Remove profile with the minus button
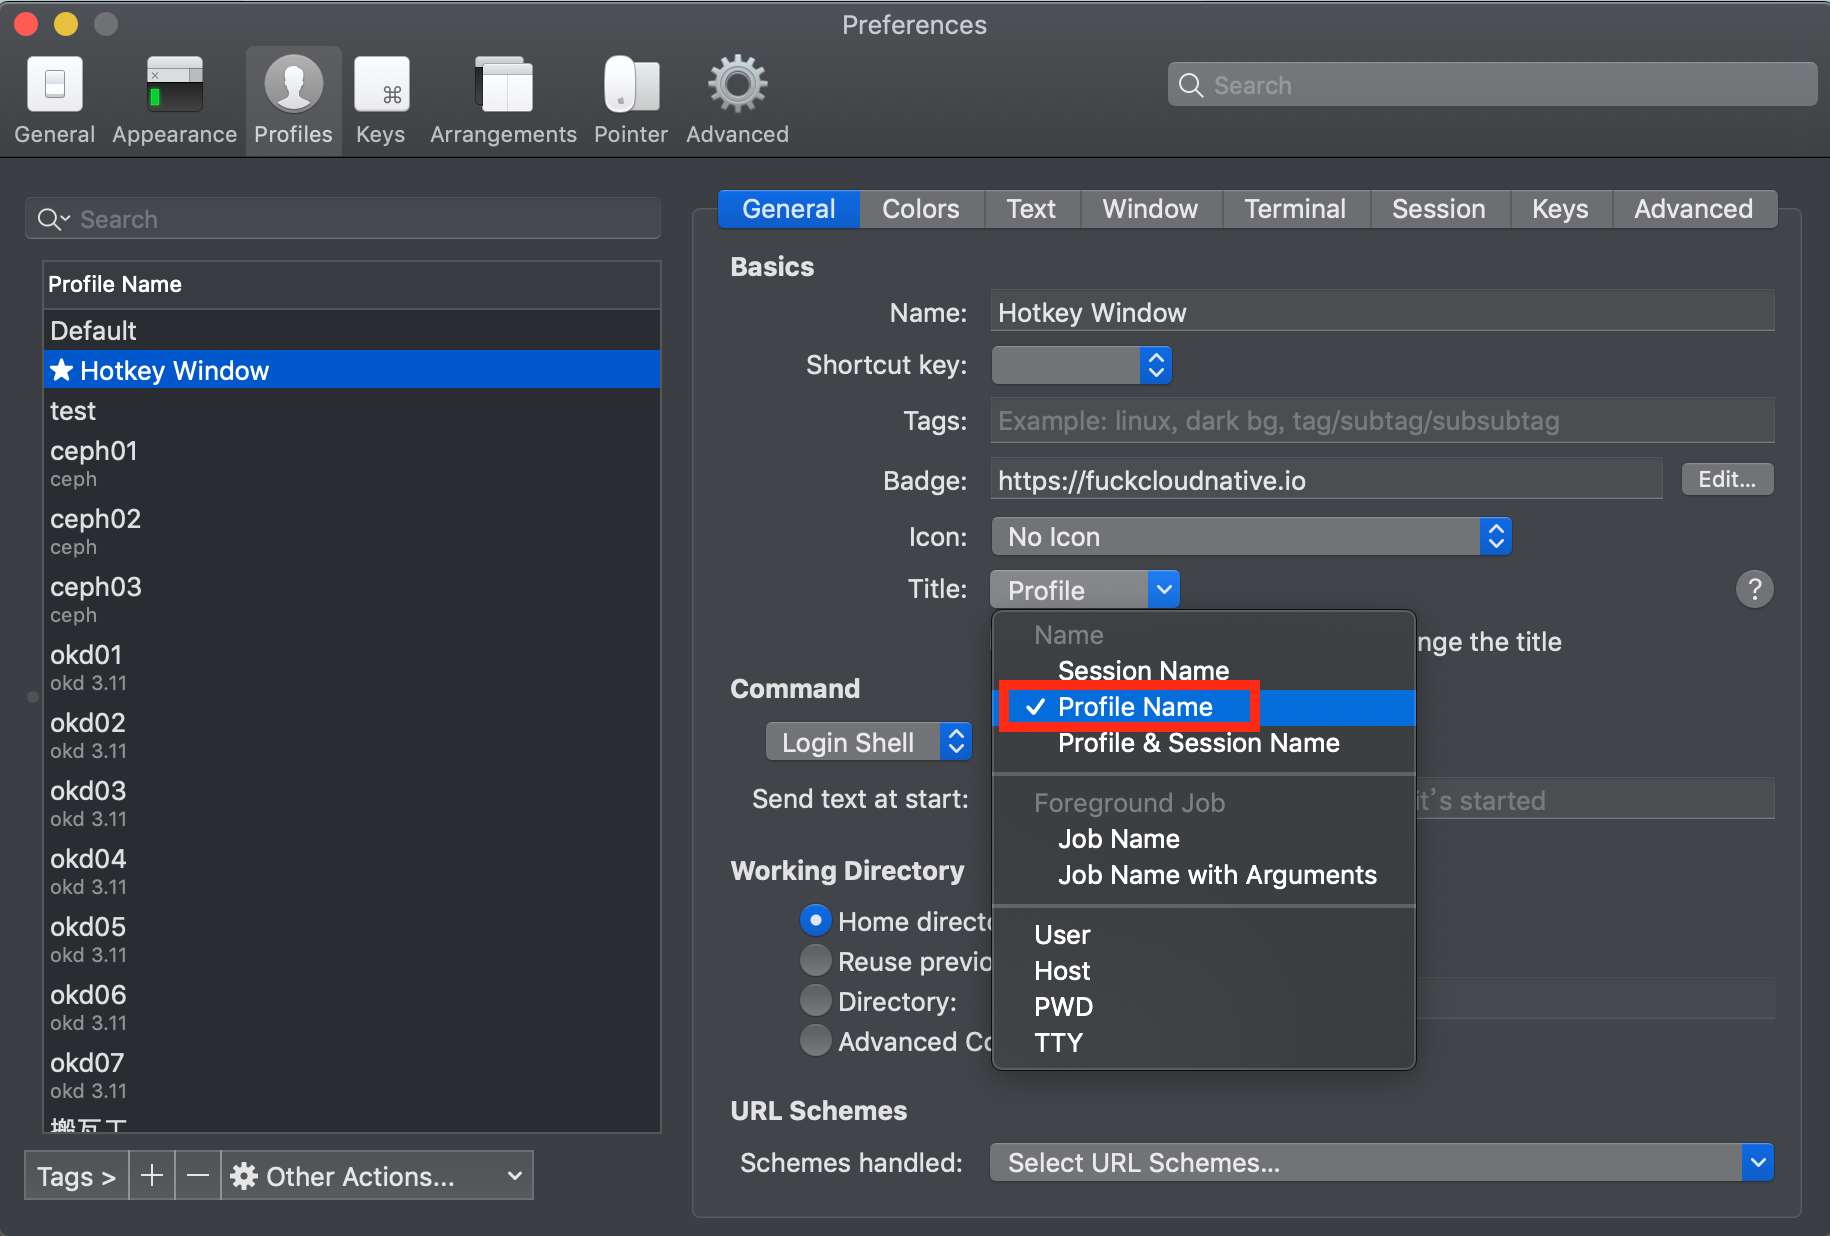 click(x=198, y=1175)
